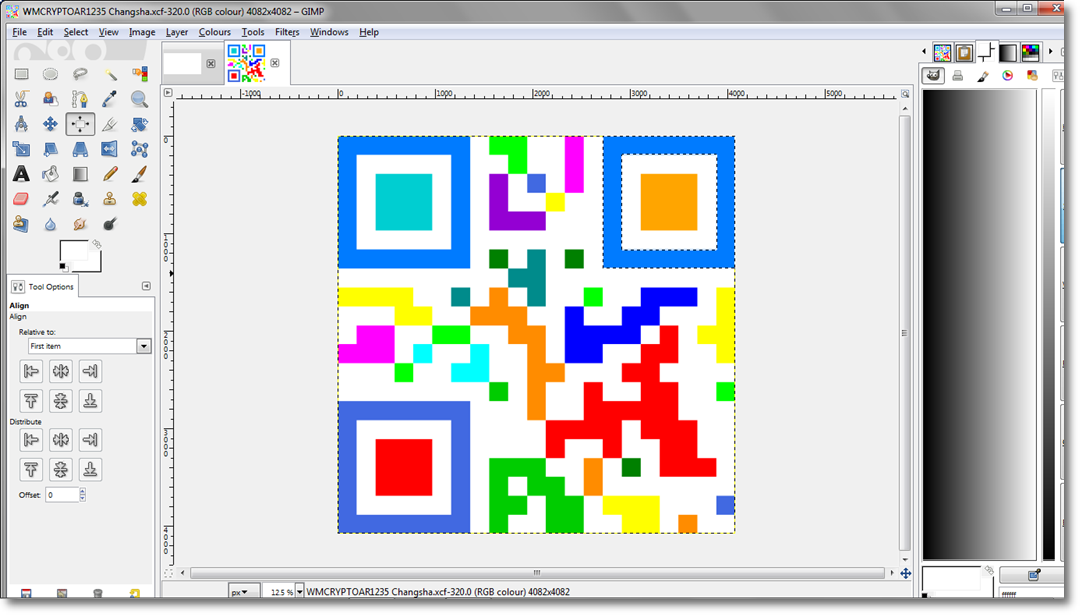
Task: Select the Airbrush tool
Action: (50, 199)
